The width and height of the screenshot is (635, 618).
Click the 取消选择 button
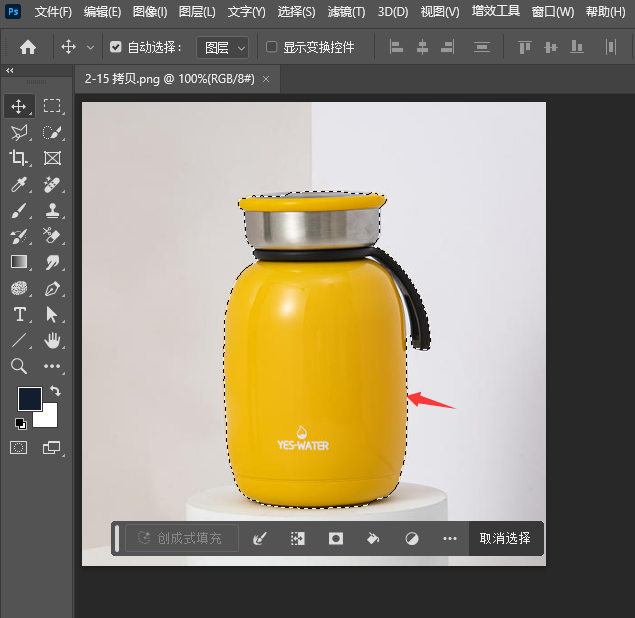point(505,538)
